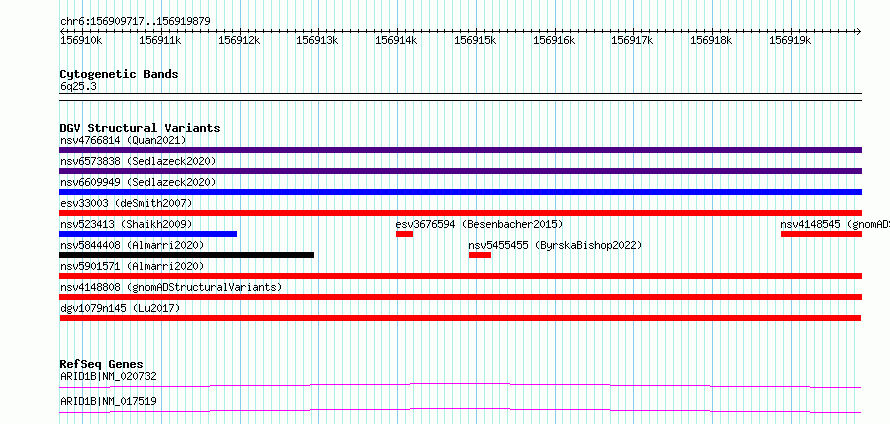The width and height of the screenshot is (890, 424).
Task: Click the RefSeq Genes track heading
Action: [102, 364]
